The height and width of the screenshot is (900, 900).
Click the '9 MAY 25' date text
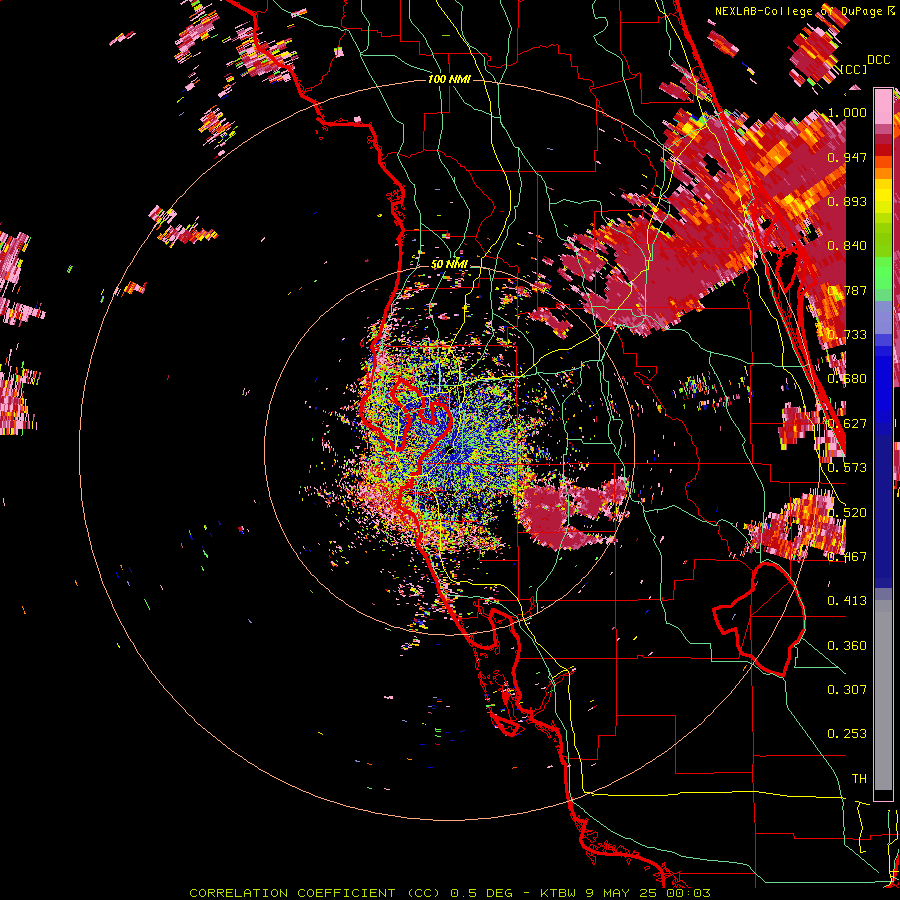pos(621,893)
